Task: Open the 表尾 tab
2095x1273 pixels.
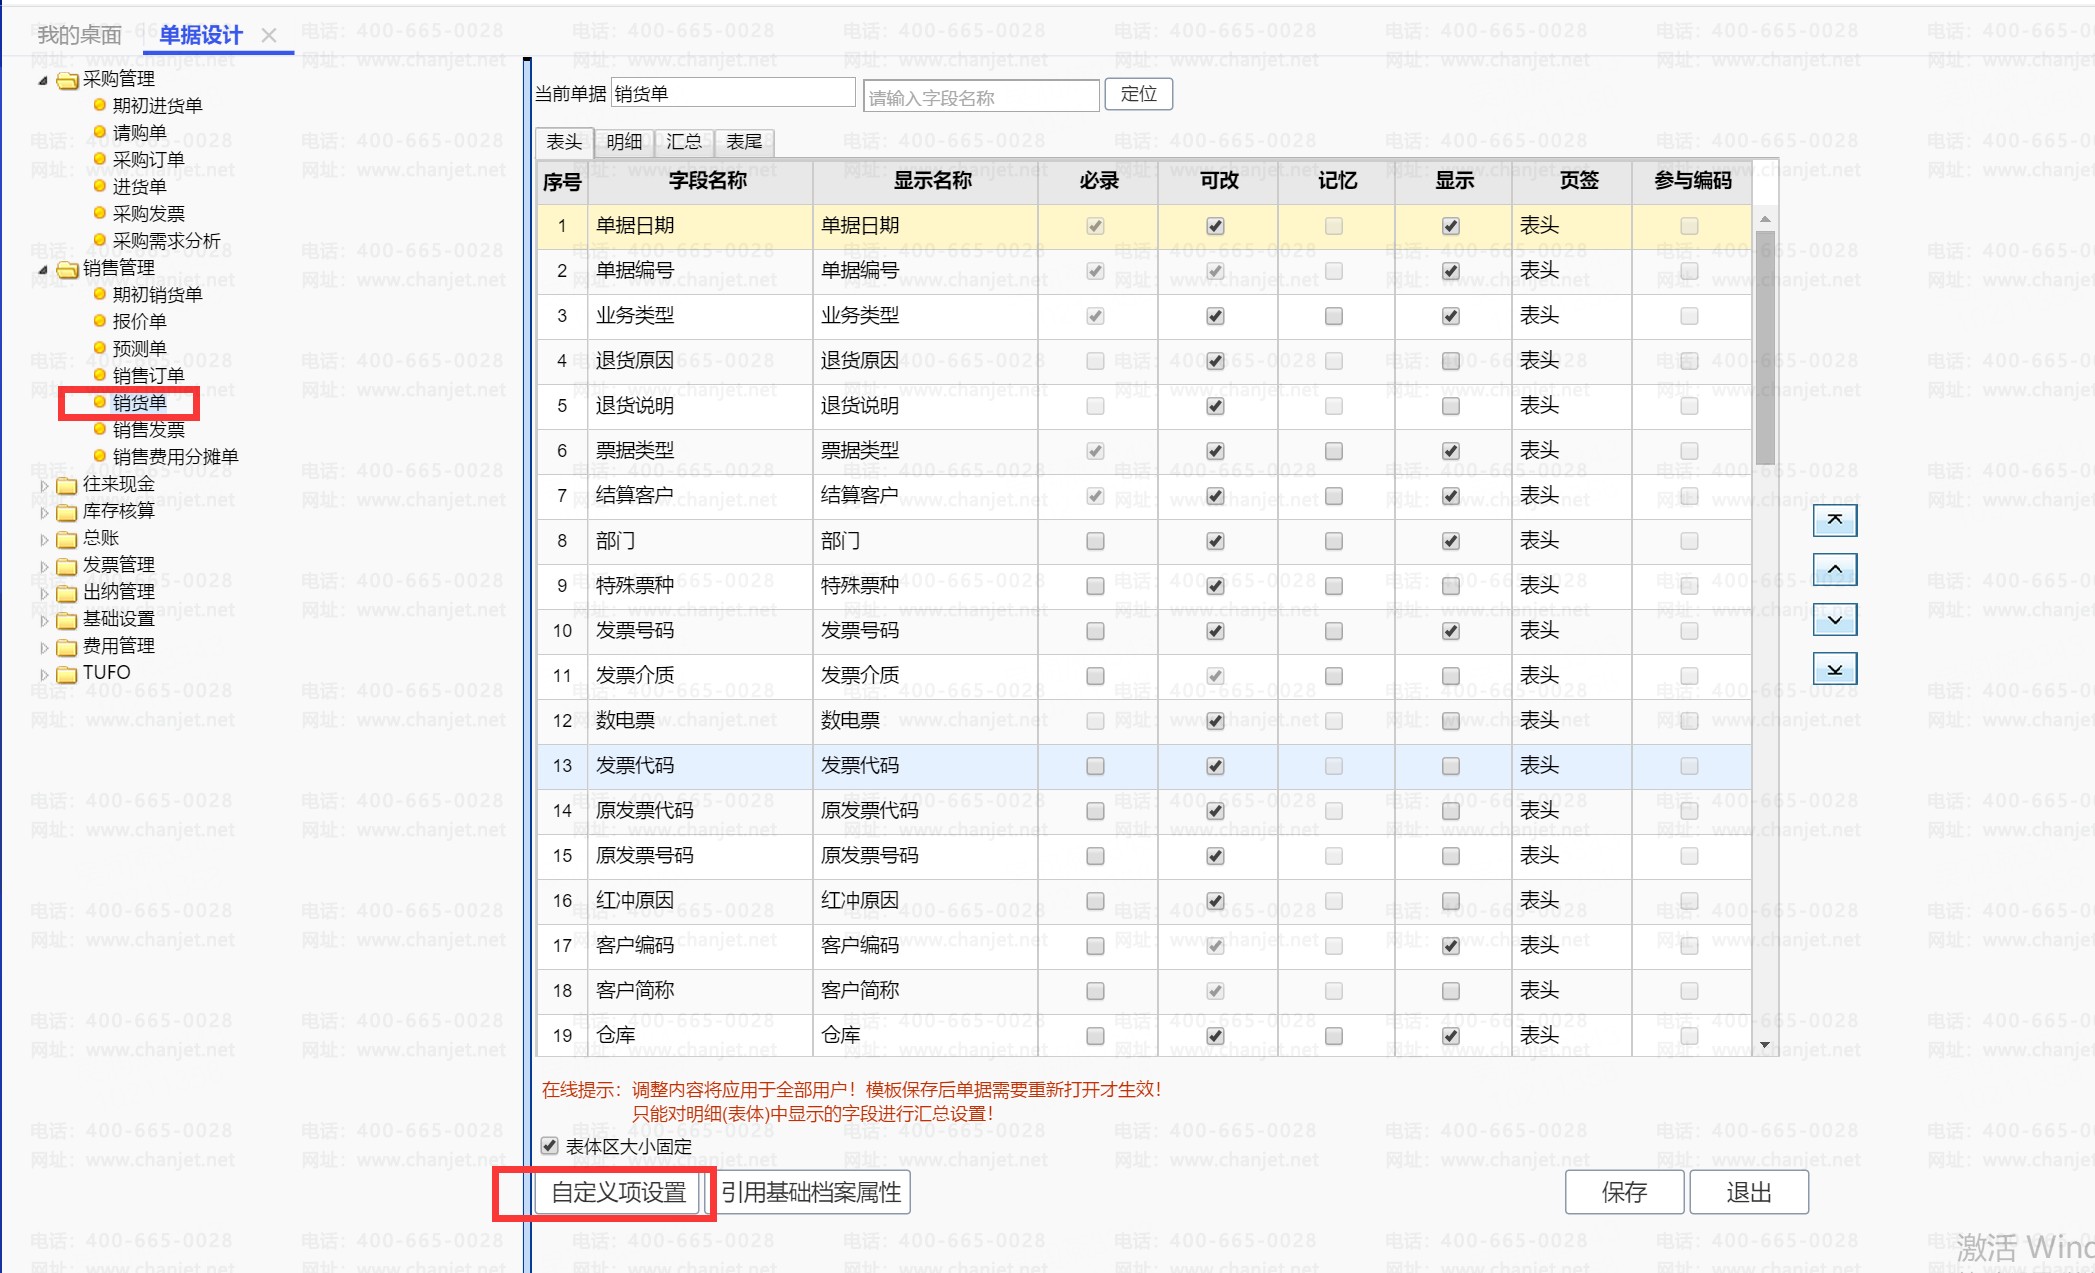Action: click(744, 142)
